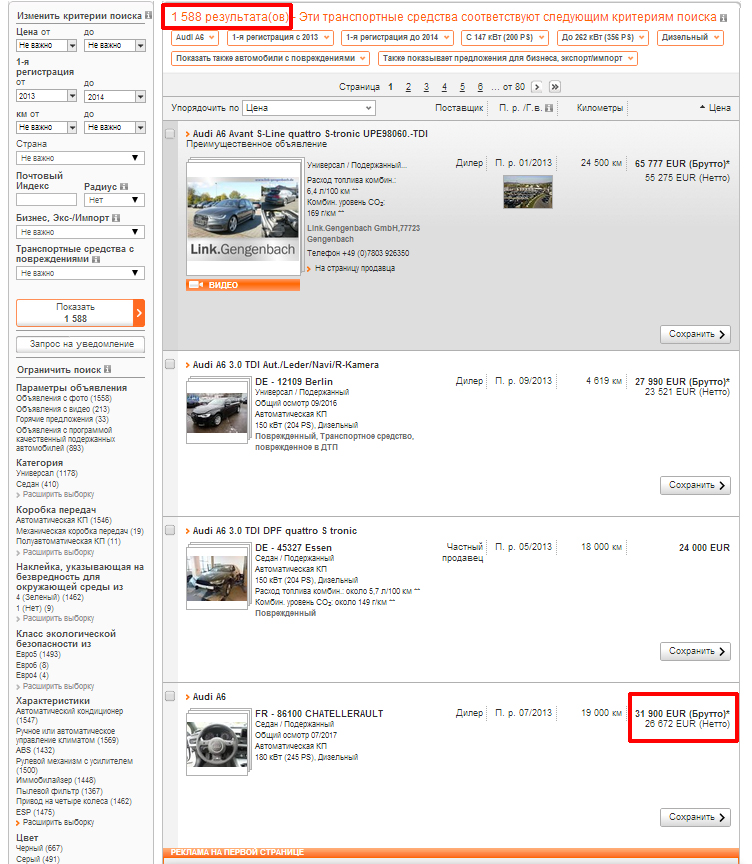This screenshot has width=752, height=864.
Task: Open registration to 2014 dropdown
Action: (115, 97)
